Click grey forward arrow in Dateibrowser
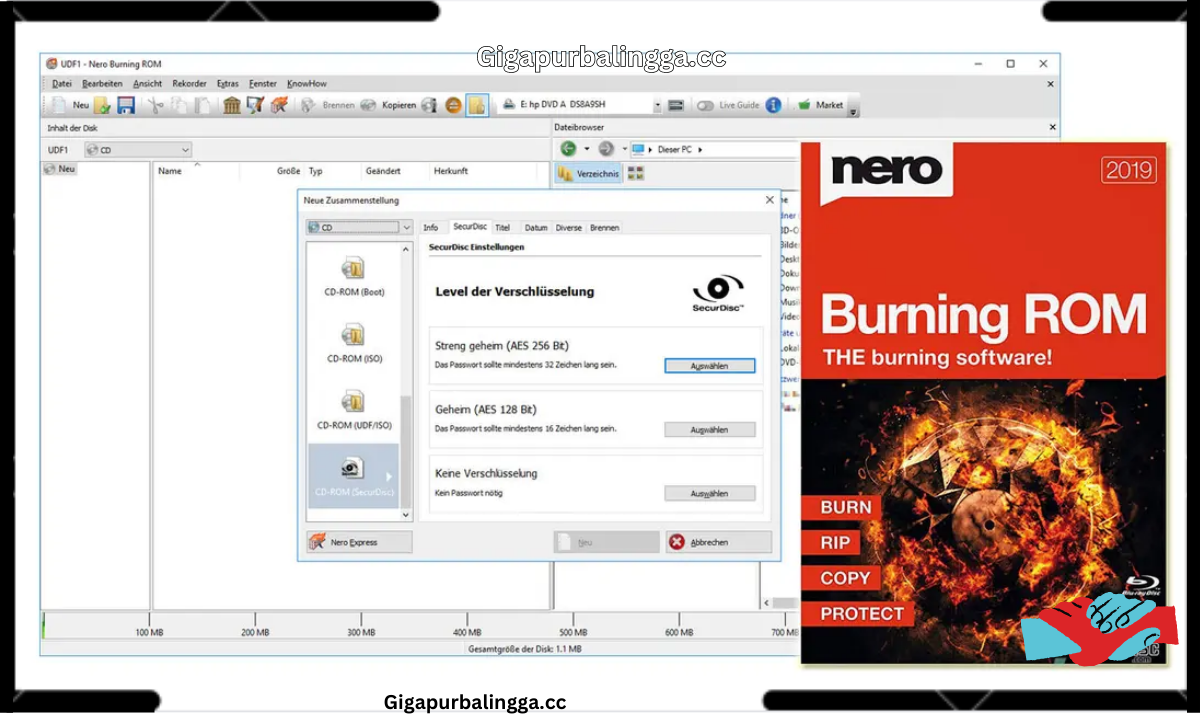1200x720 pixels. tap(606, 149)
